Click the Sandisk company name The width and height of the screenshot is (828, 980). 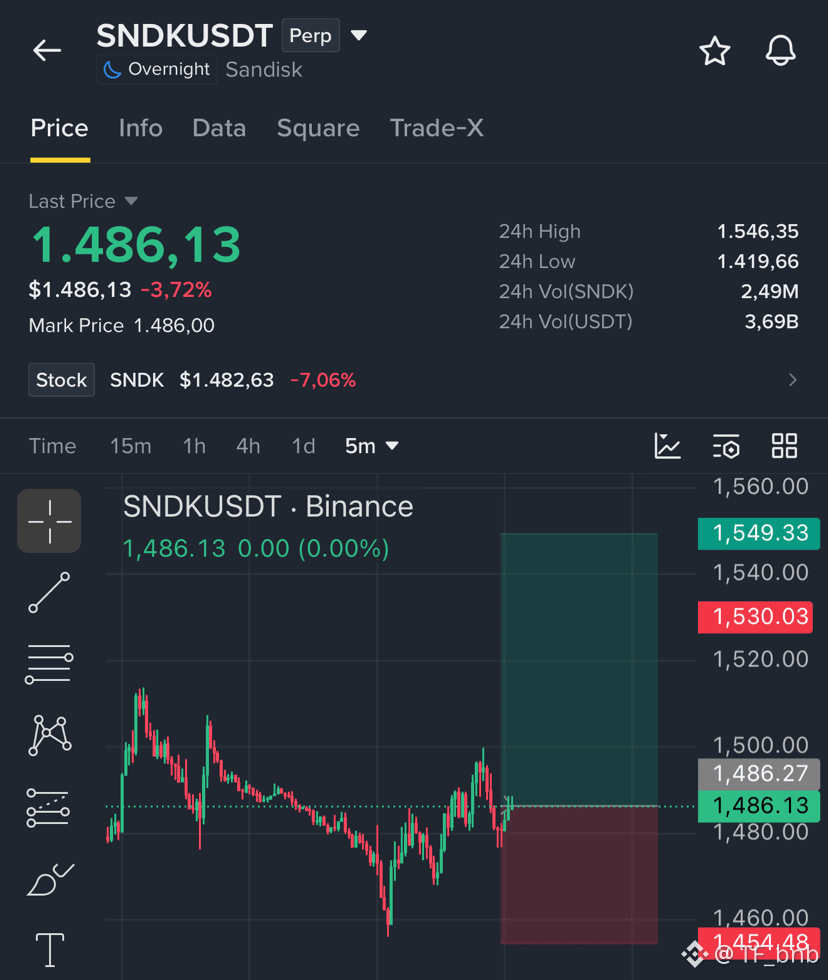click(264, 69)
